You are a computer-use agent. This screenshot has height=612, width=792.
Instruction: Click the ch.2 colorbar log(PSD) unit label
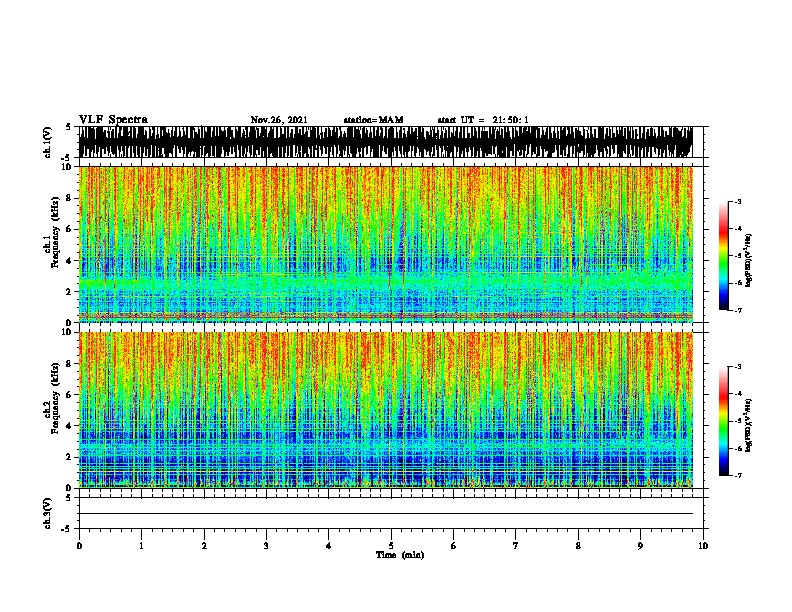tap(748, 425)
